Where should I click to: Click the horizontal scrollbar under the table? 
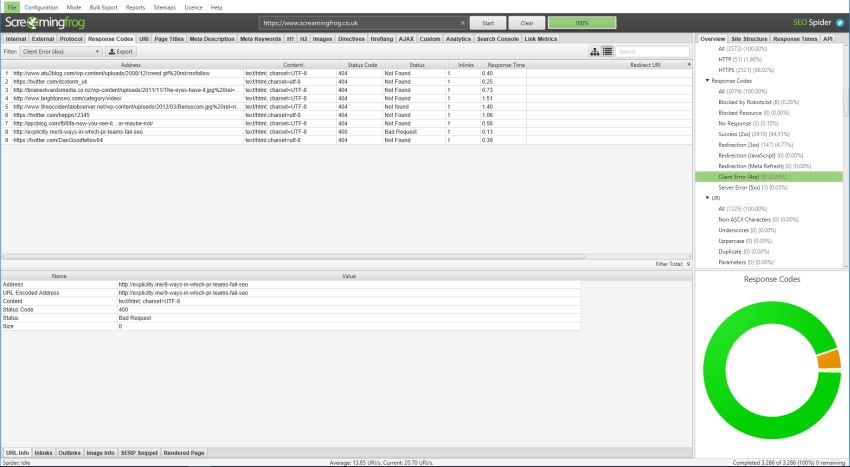295,257
